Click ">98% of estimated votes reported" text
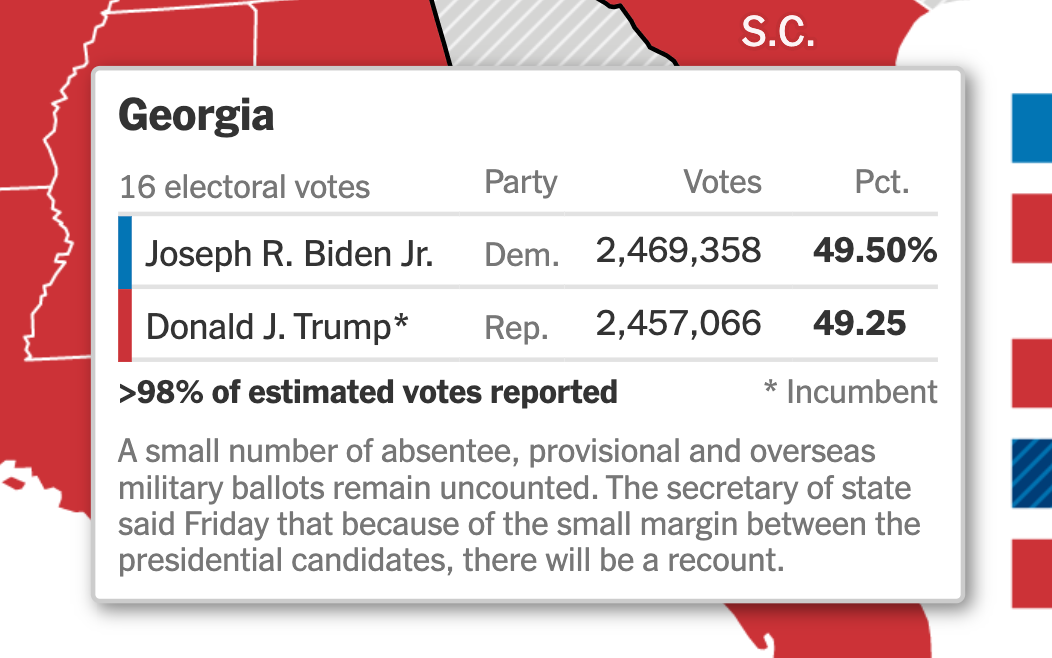The width and height of the screenshot is (1052, 658). click(367, 392)
